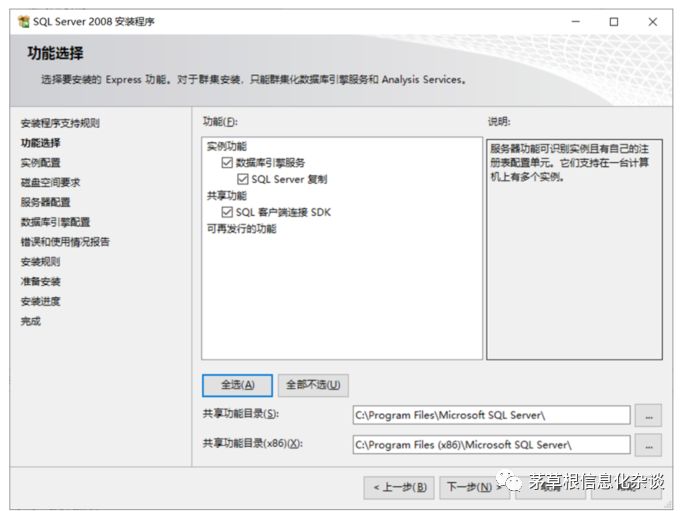Minimize the SQL Server 2008 setup window
Viewport: 686px width, 511px height.
(x=576, y=21)
